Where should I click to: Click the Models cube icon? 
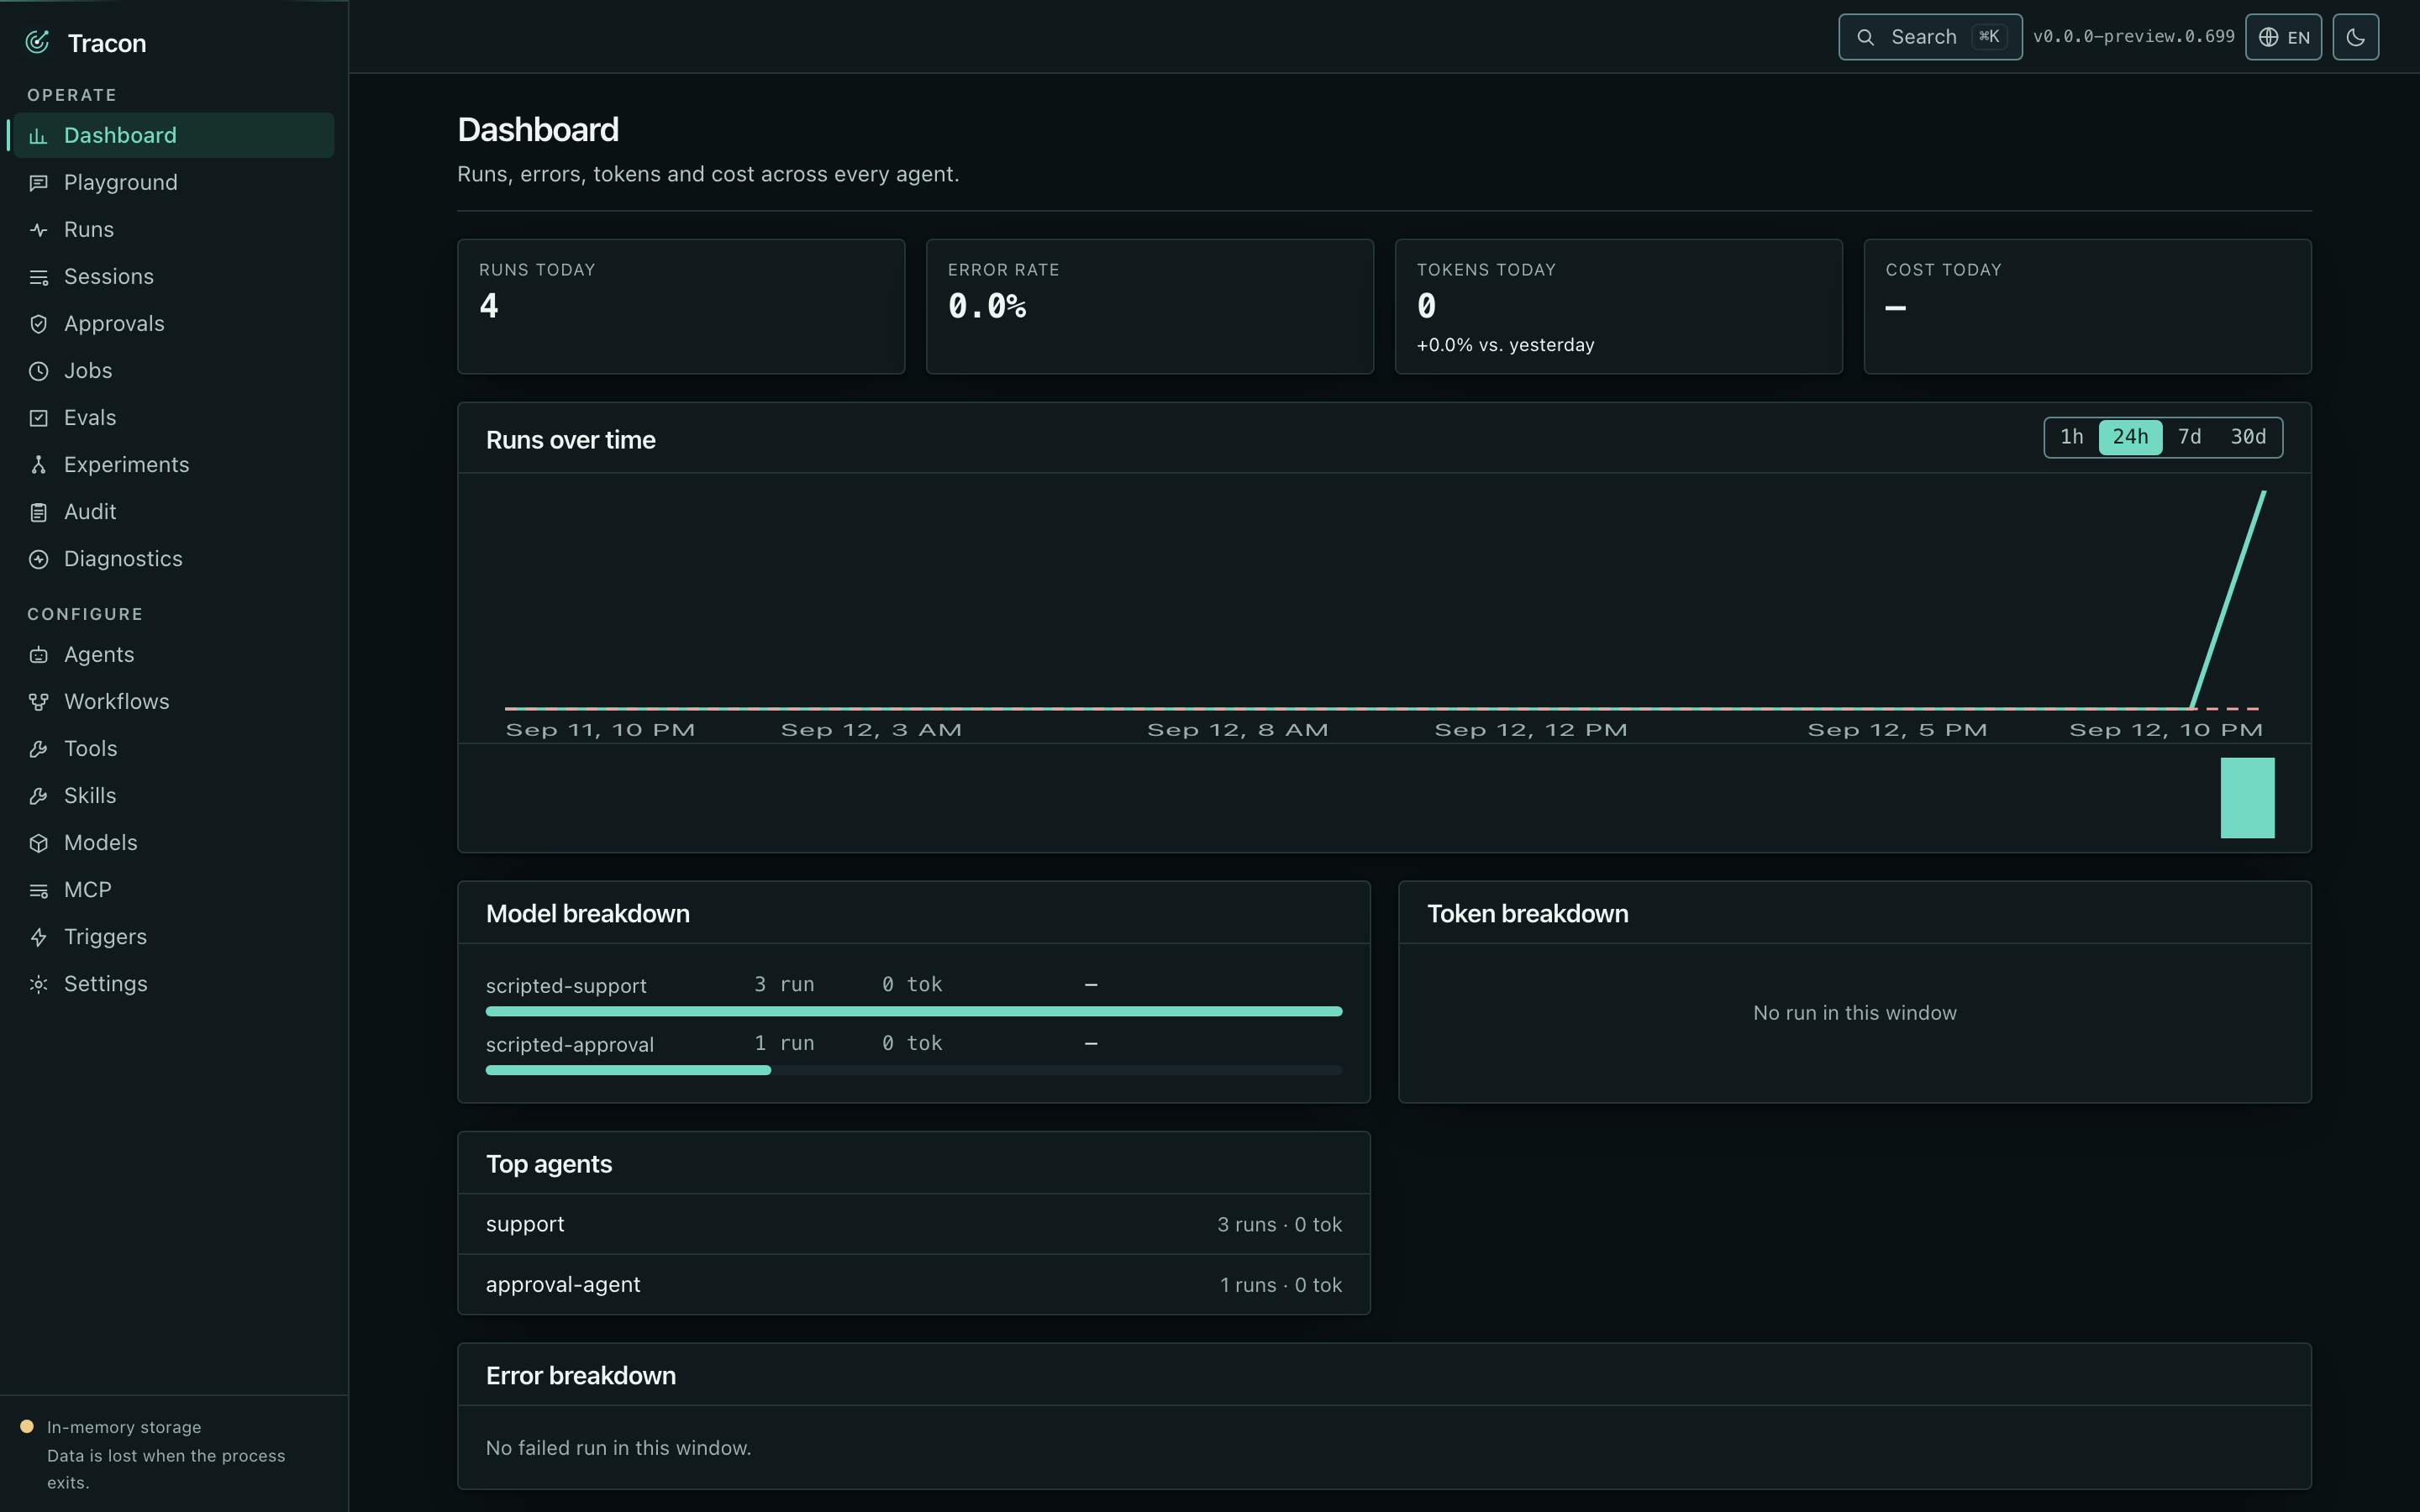[38, 843]
